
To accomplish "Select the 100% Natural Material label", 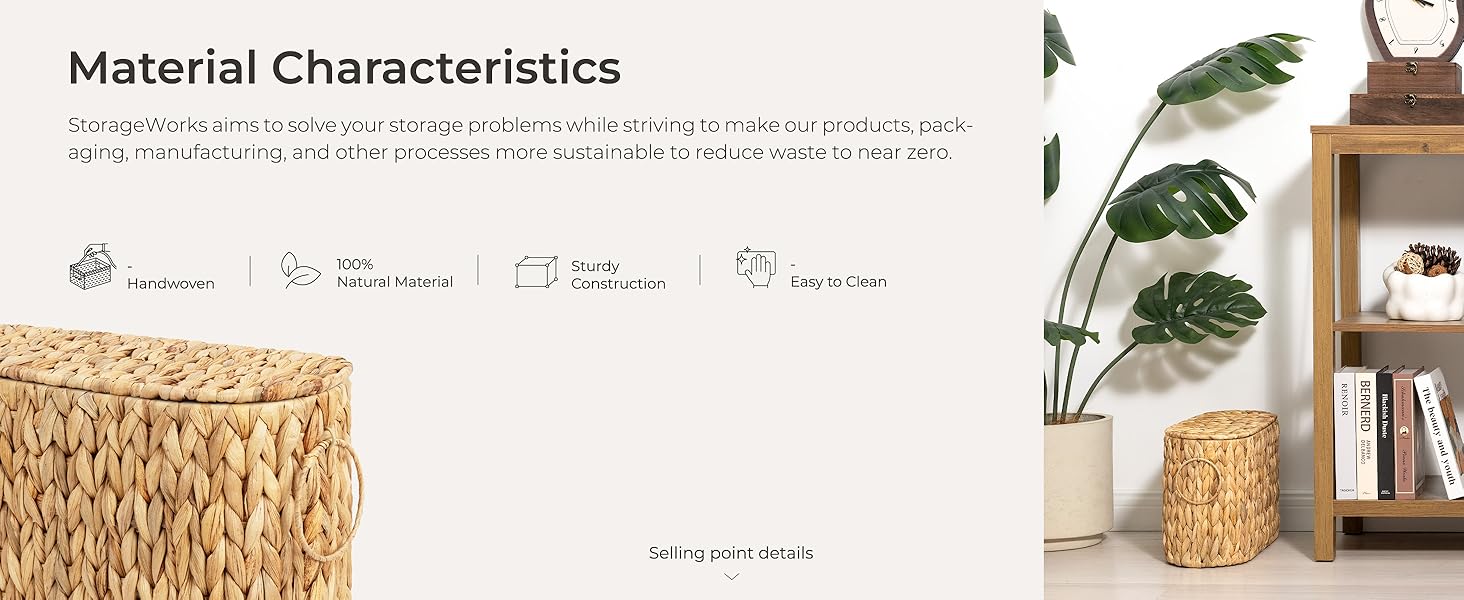I will [394, 273].
